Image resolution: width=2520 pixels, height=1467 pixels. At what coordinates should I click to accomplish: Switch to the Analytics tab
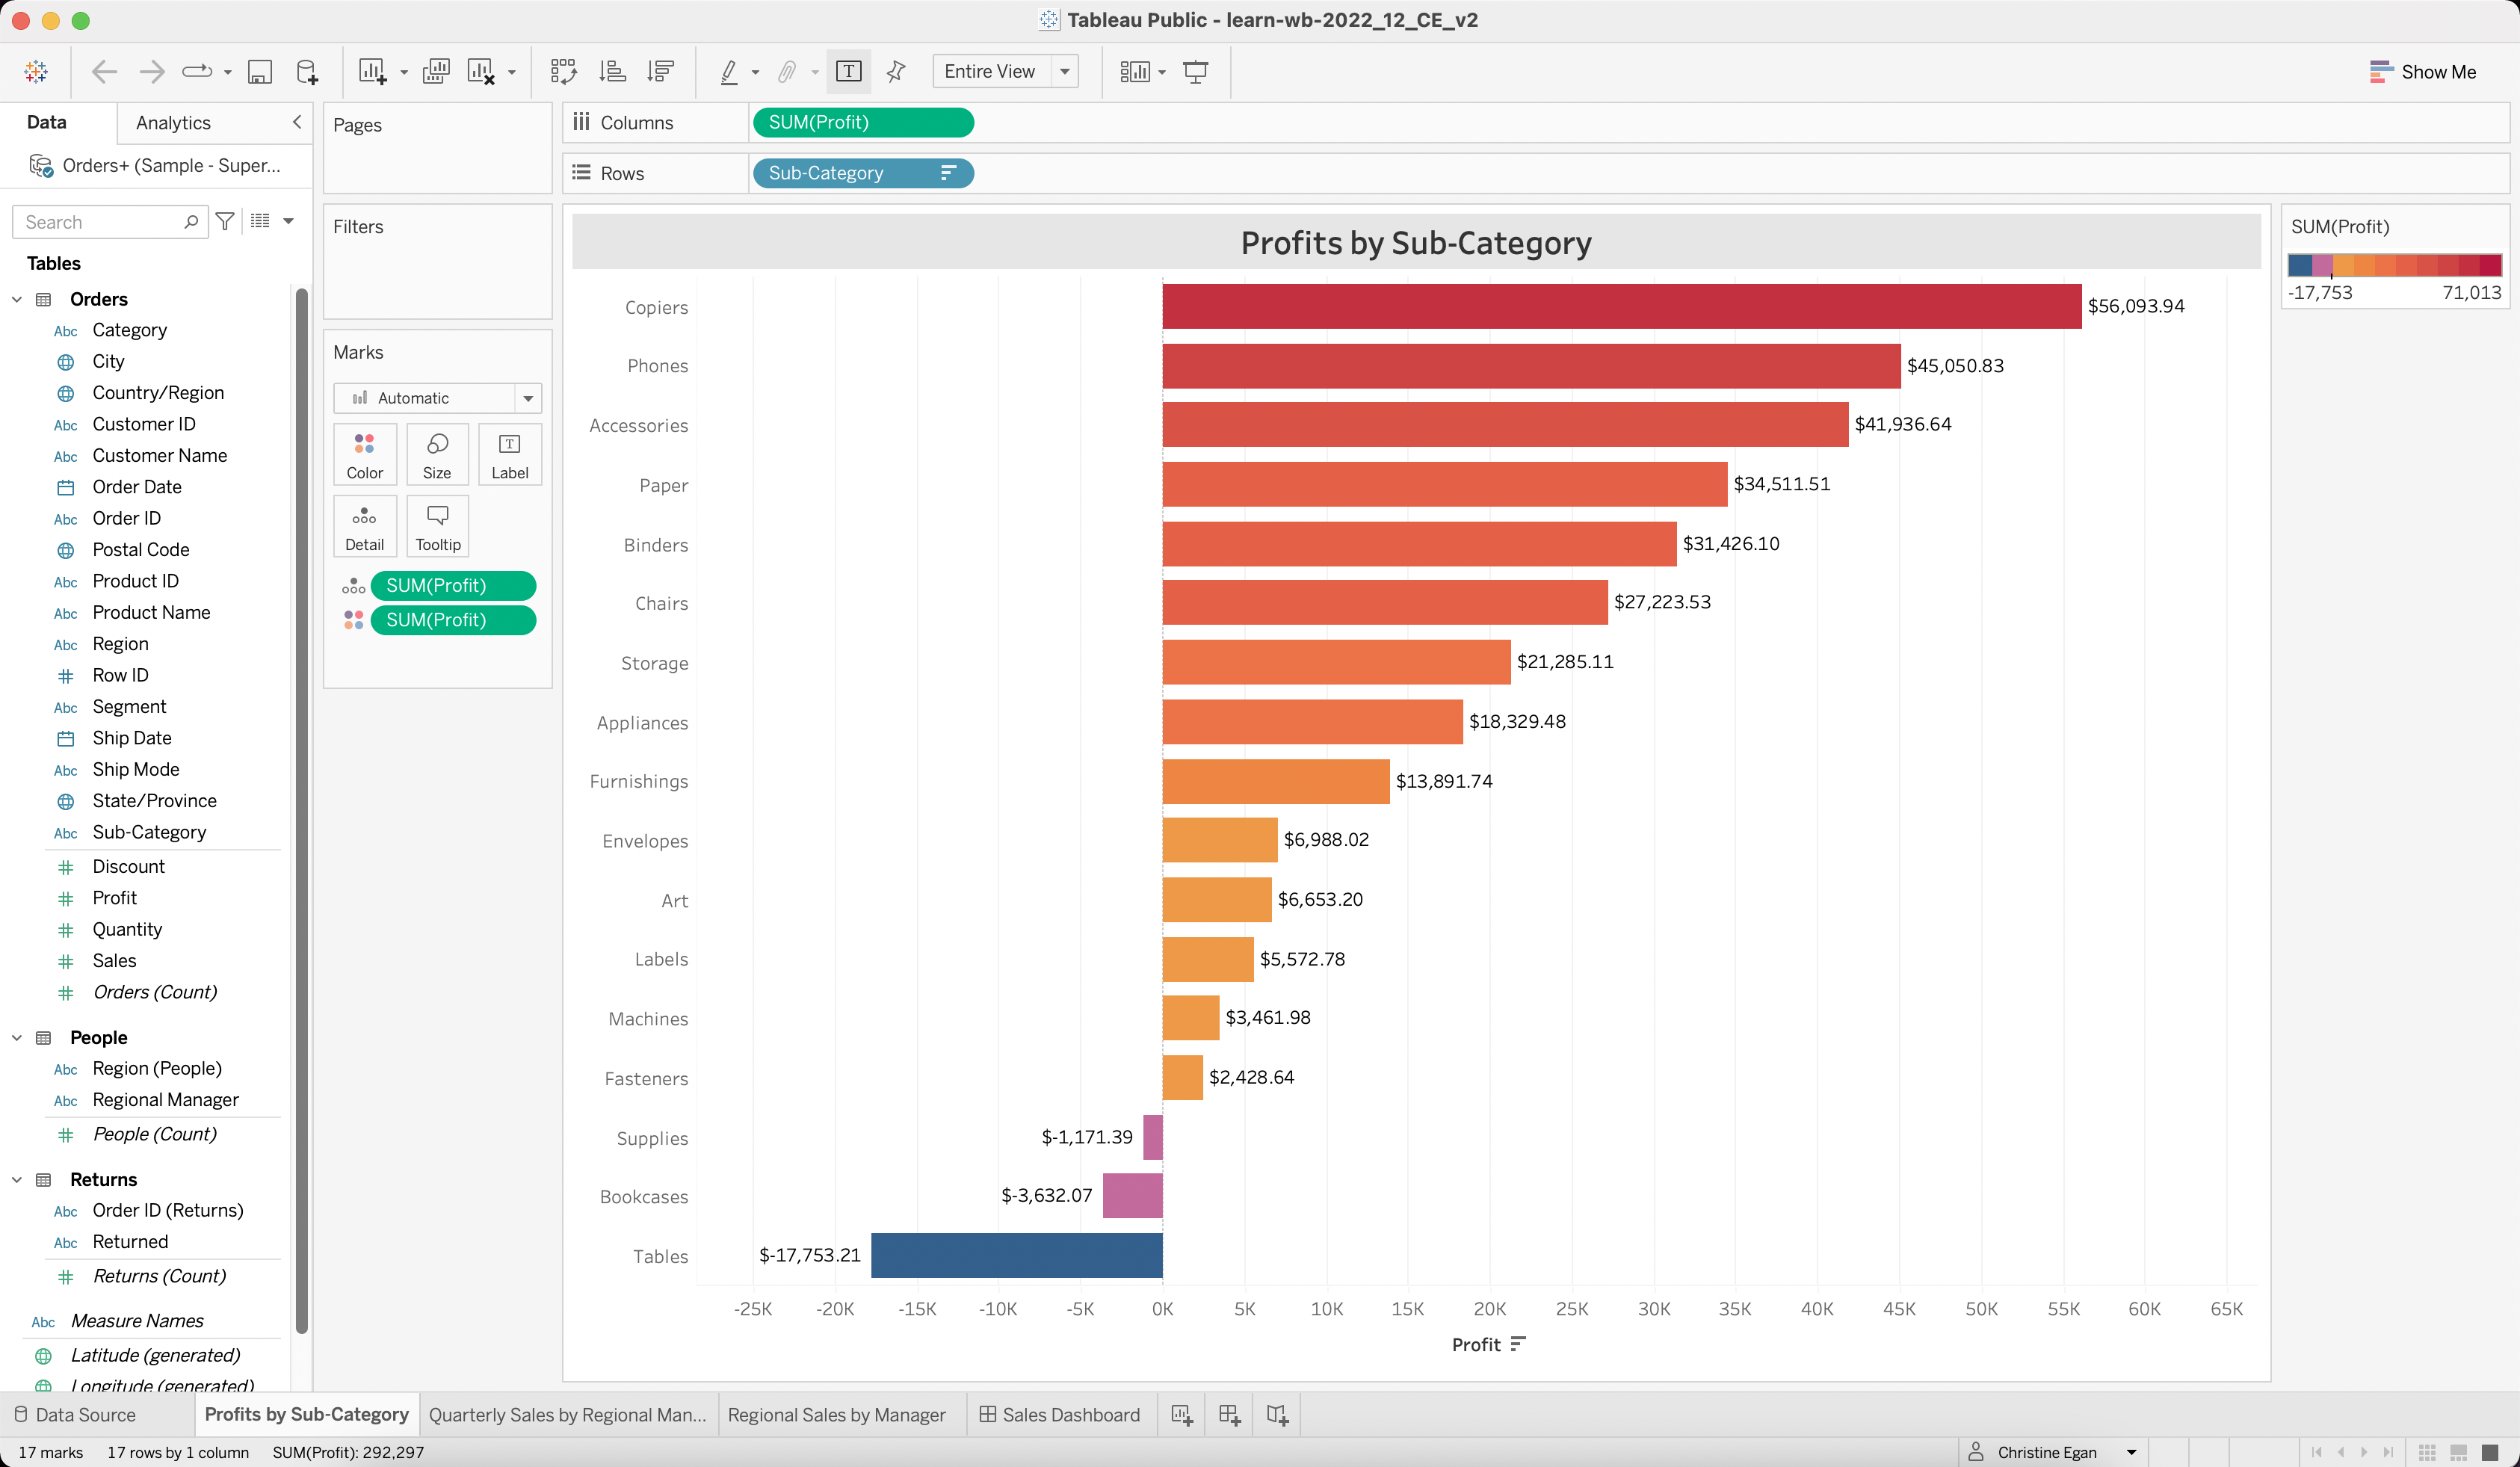173,123
